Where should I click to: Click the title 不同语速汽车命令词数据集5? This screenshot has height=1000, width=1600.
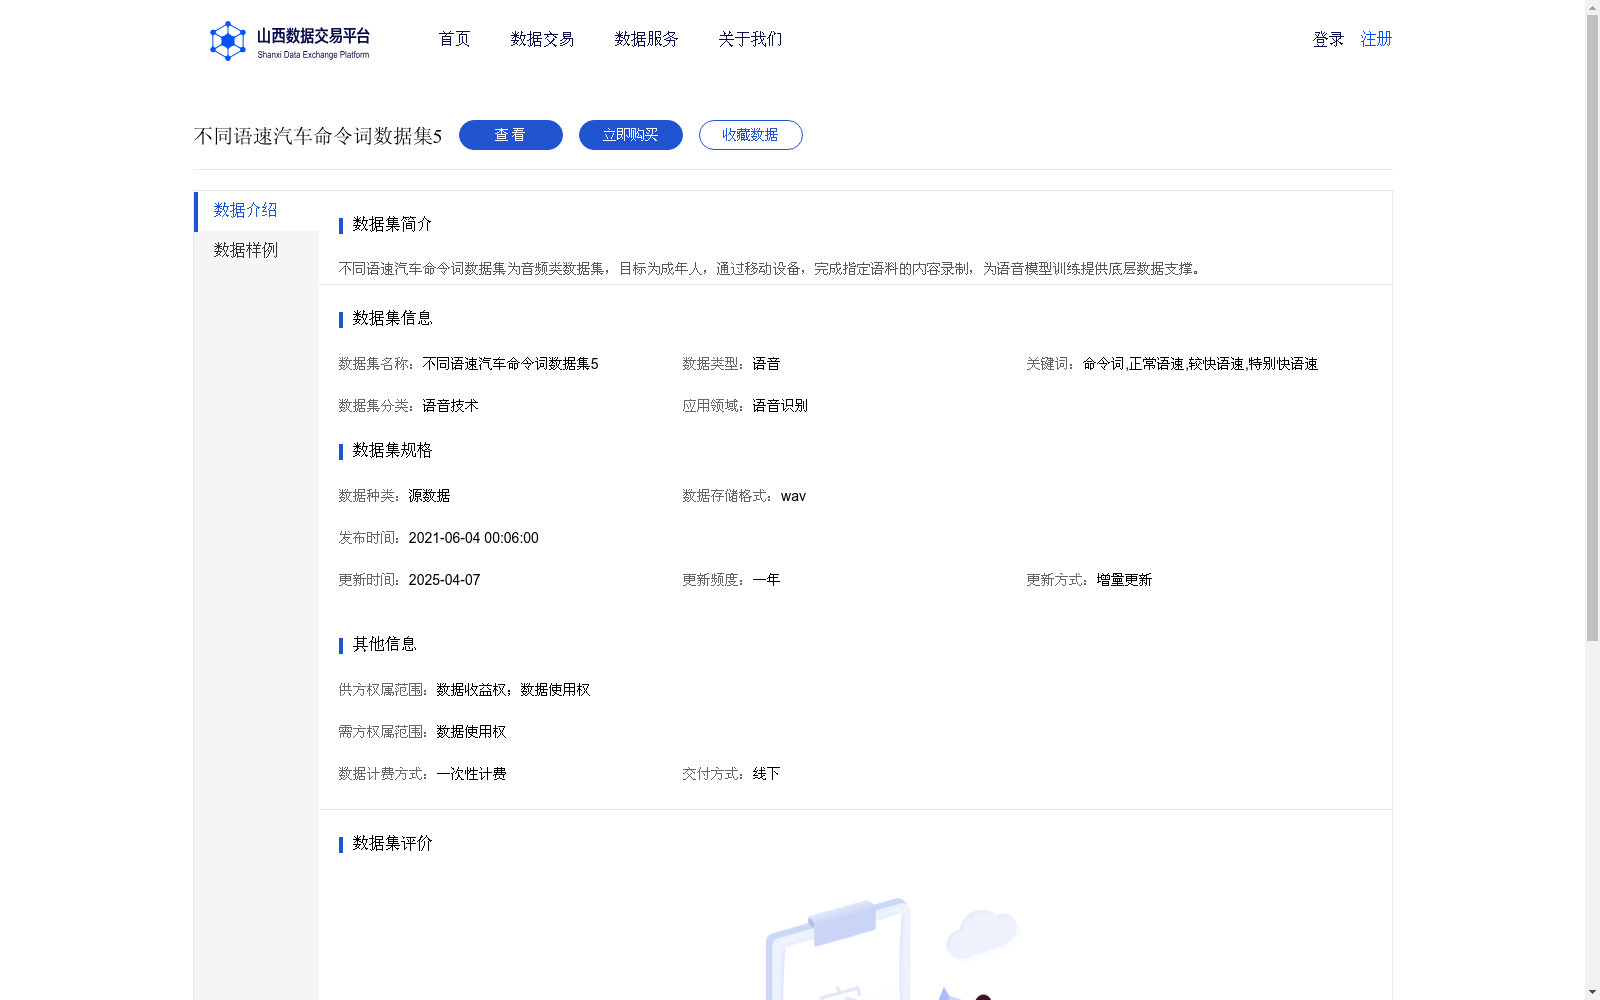(318, 136)
